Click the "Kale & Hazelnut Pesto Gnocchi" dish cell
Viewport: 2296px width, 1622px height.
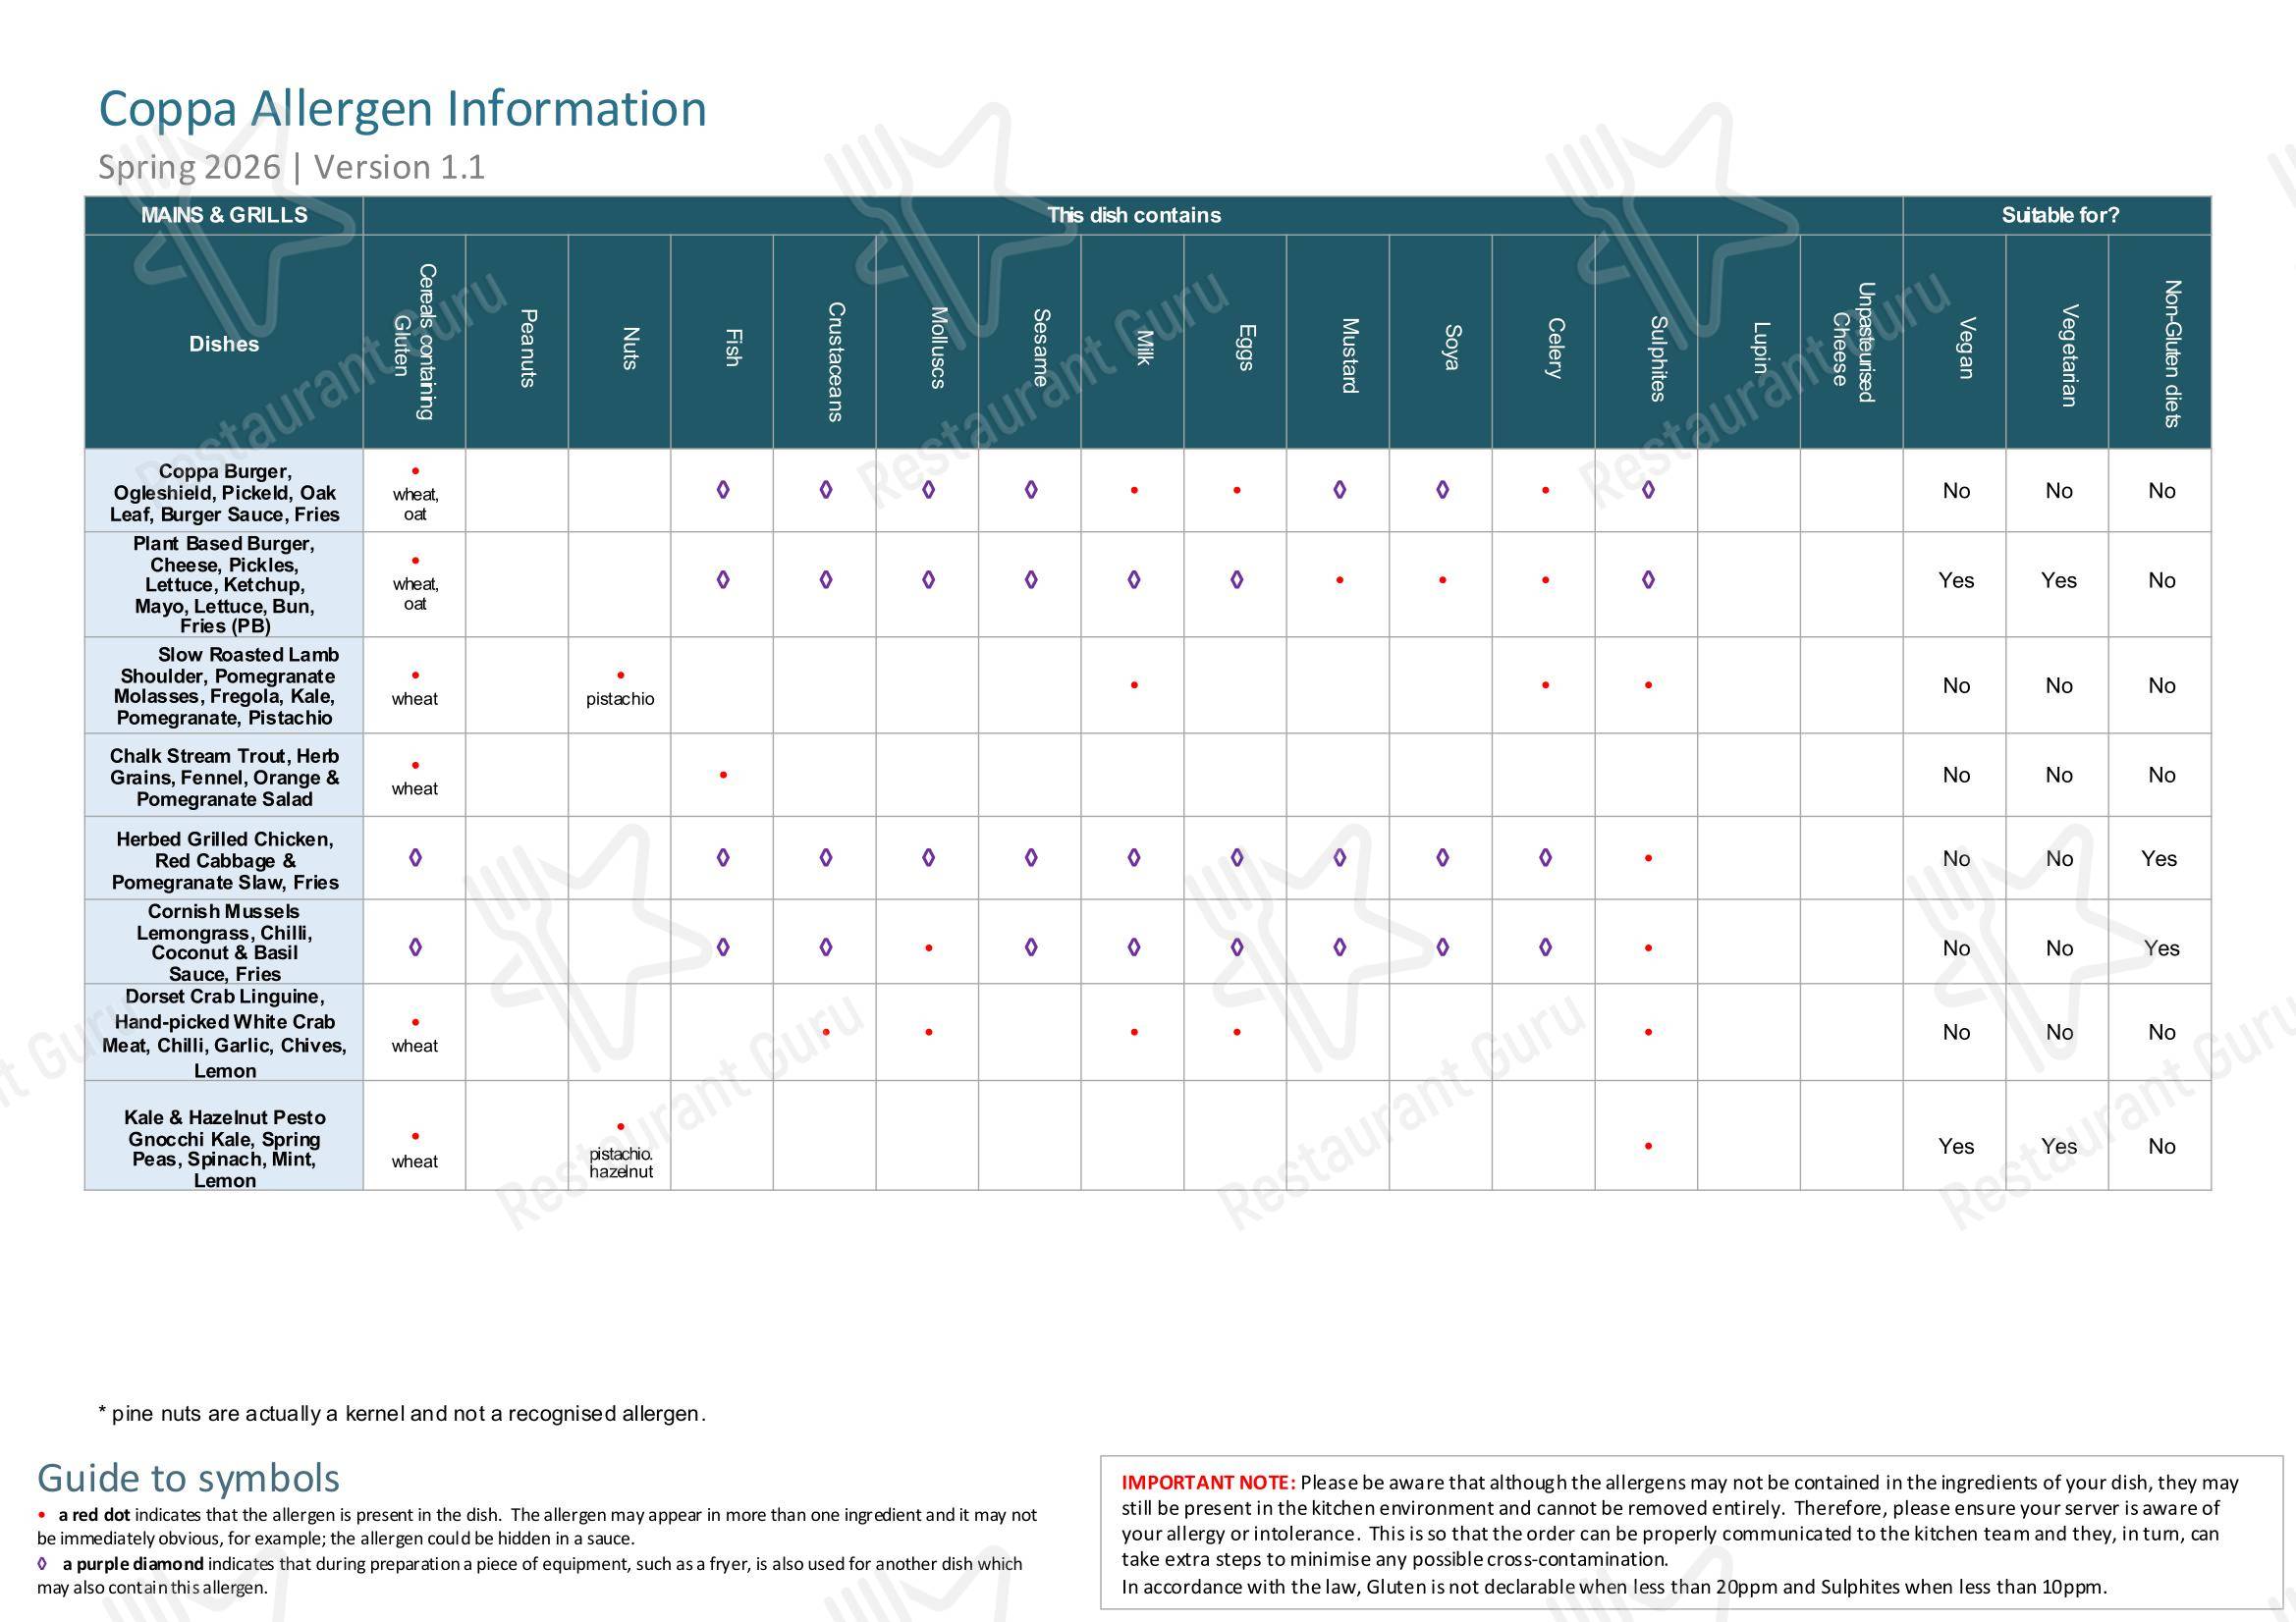224,1136
